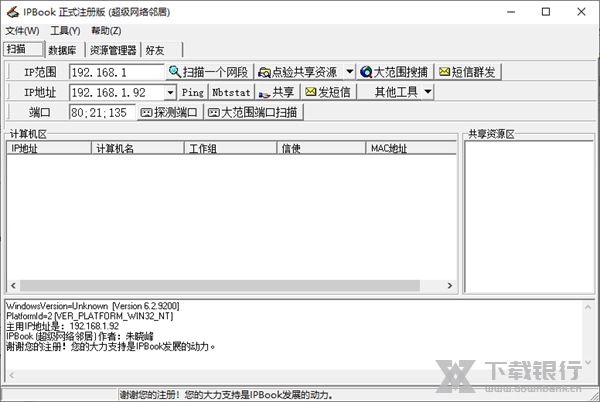This screenshot has height=402, width=600.
Task: Click the 短信群发 button text
Action: [x=473, y=72]
